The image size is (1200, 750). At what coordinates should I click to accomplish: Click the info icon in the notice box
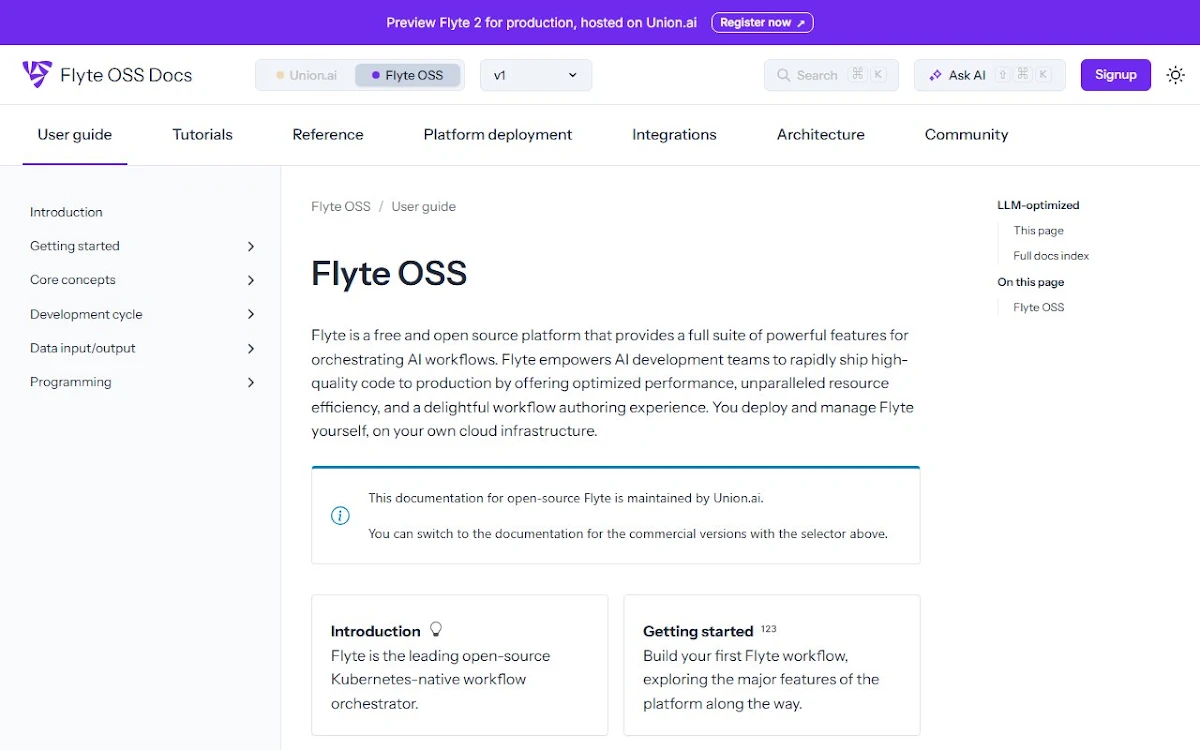[340, 516]
